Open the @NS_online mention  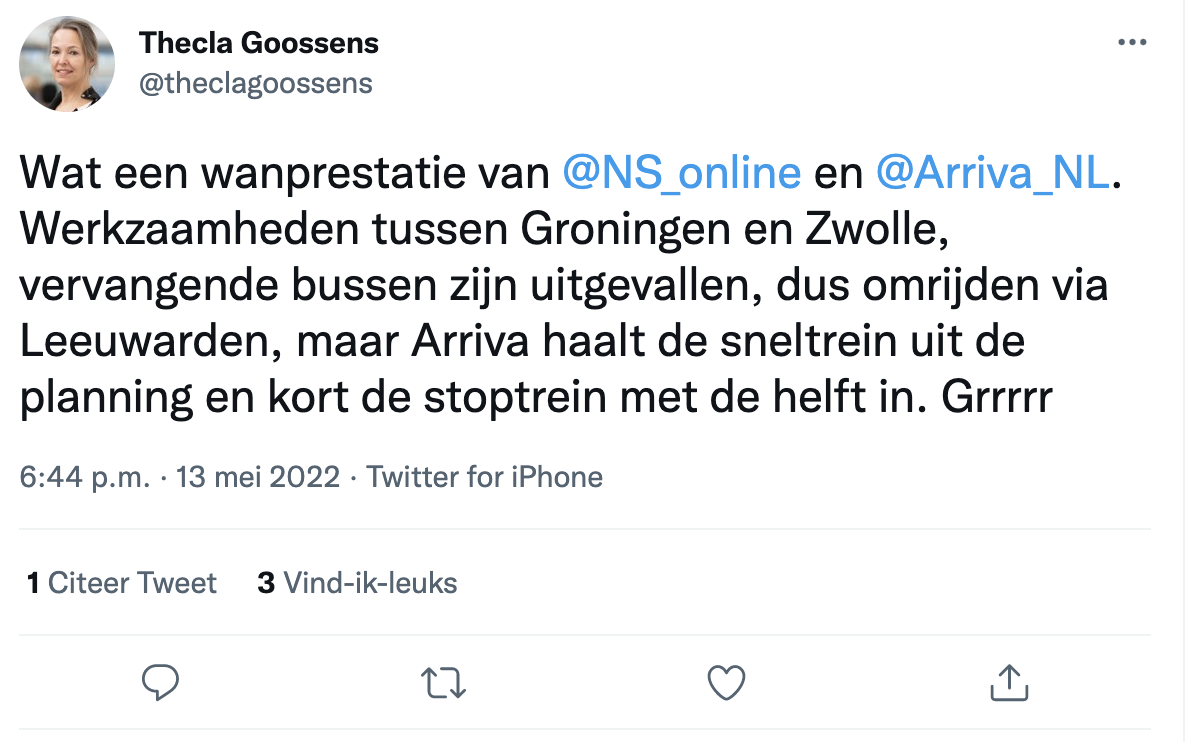point(682,173)
